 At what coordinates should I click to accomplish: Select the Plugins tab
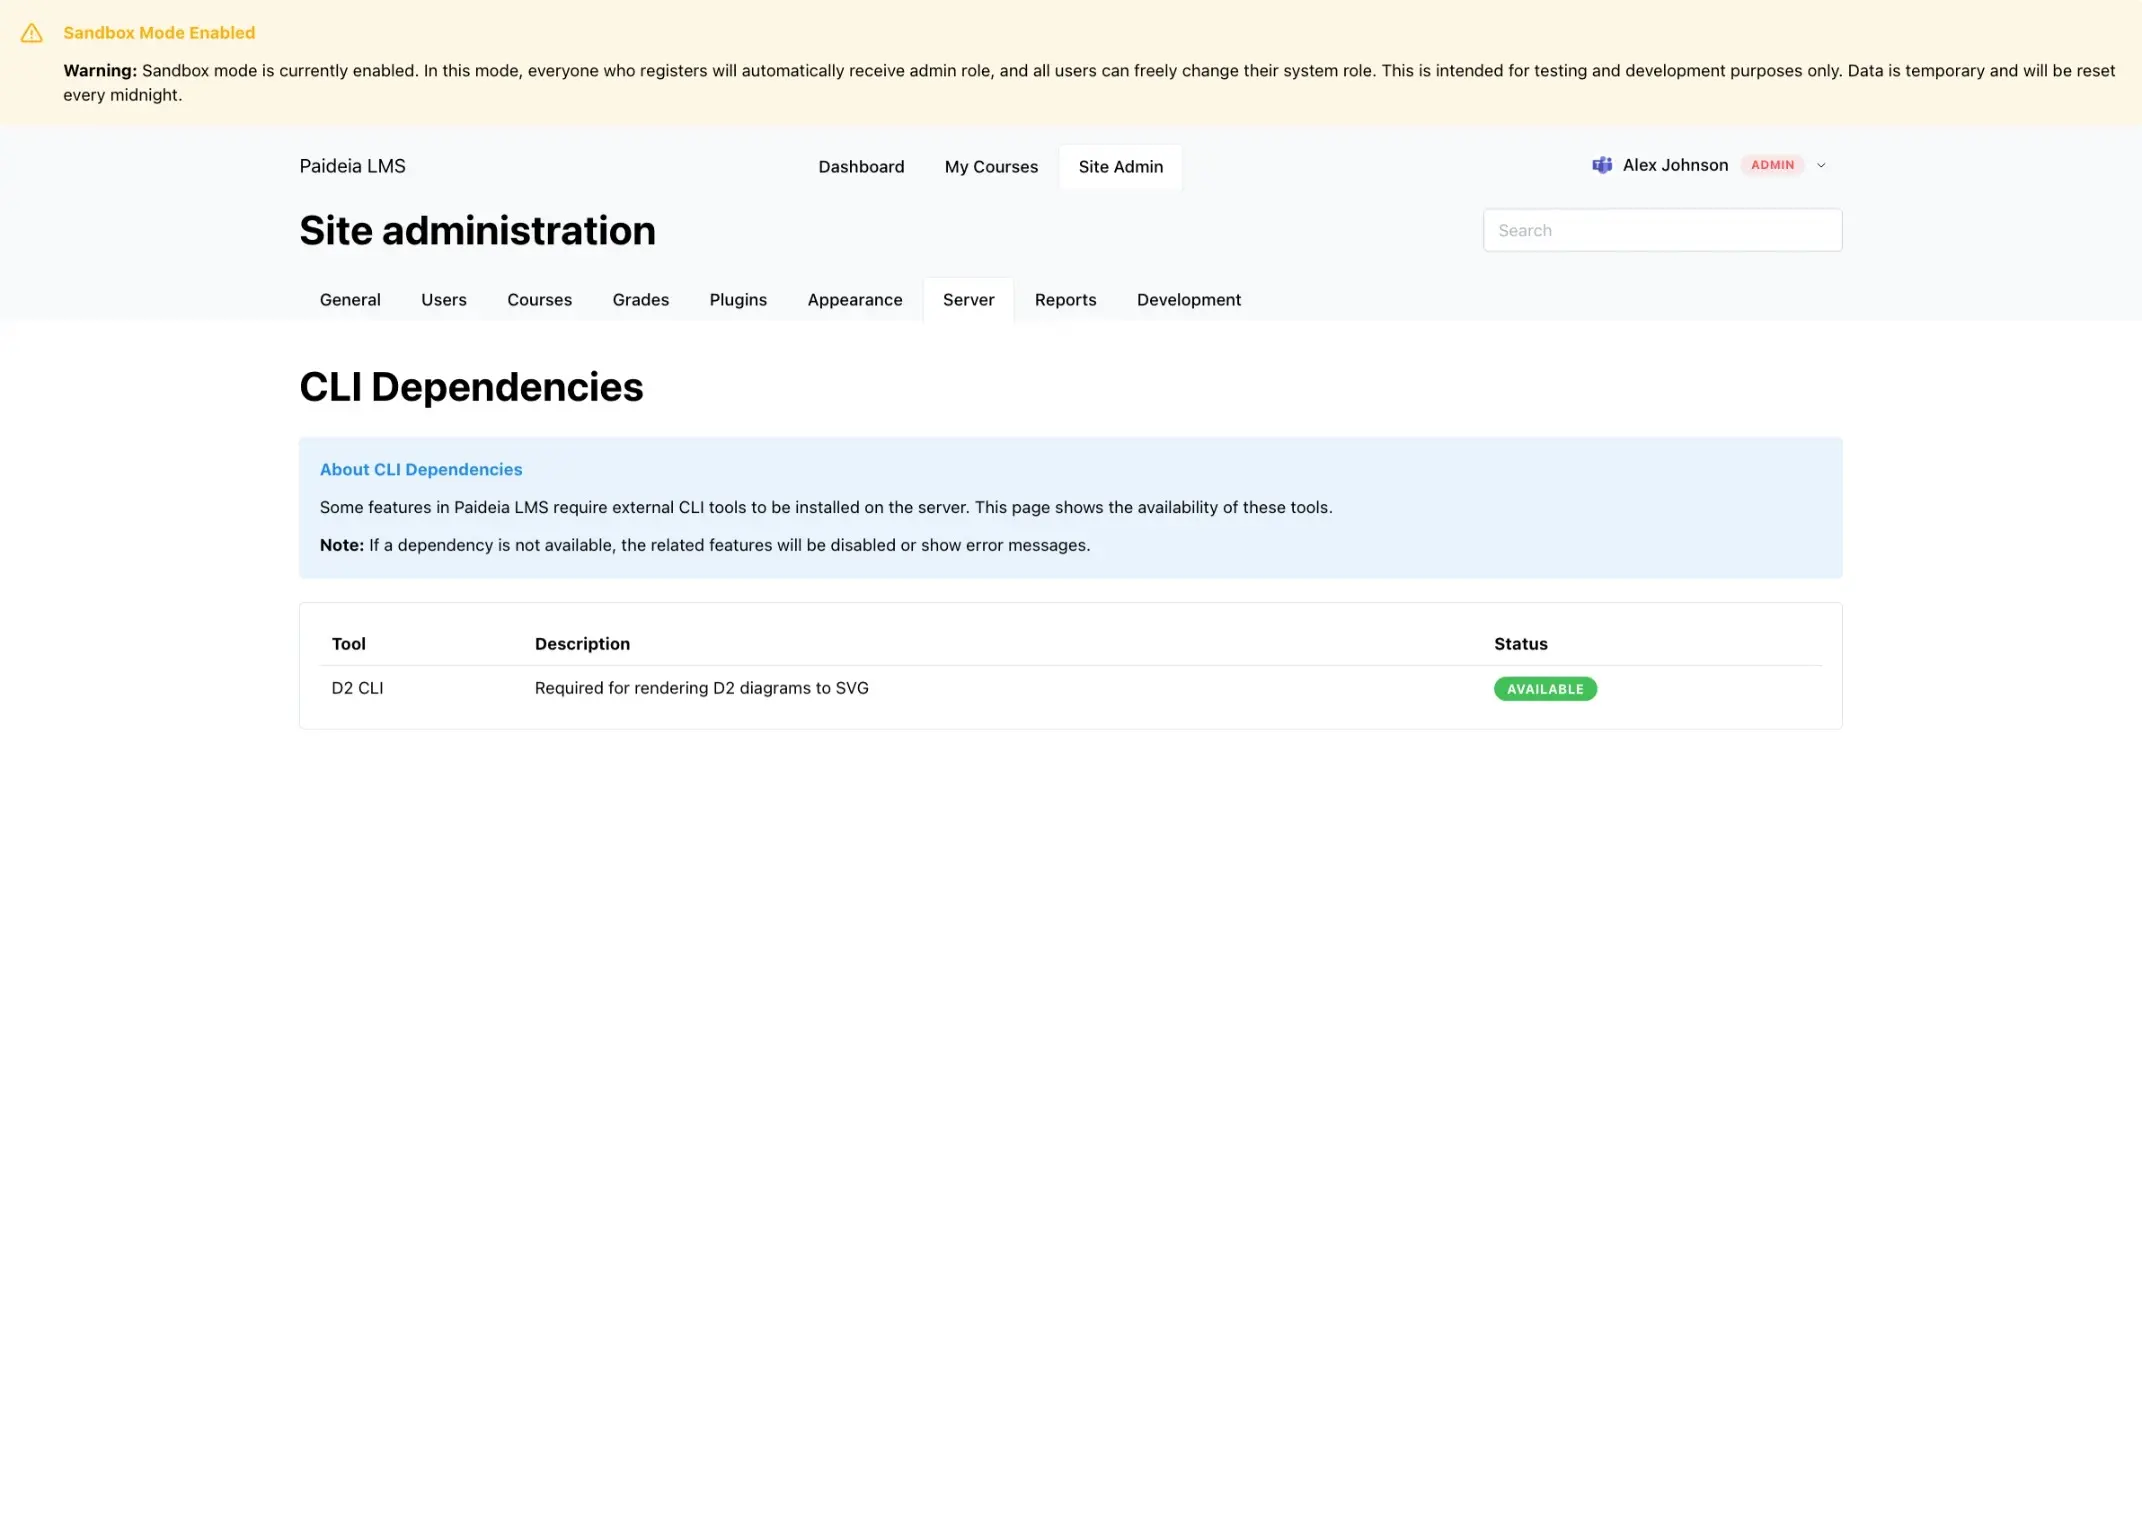tap(737, 300)
